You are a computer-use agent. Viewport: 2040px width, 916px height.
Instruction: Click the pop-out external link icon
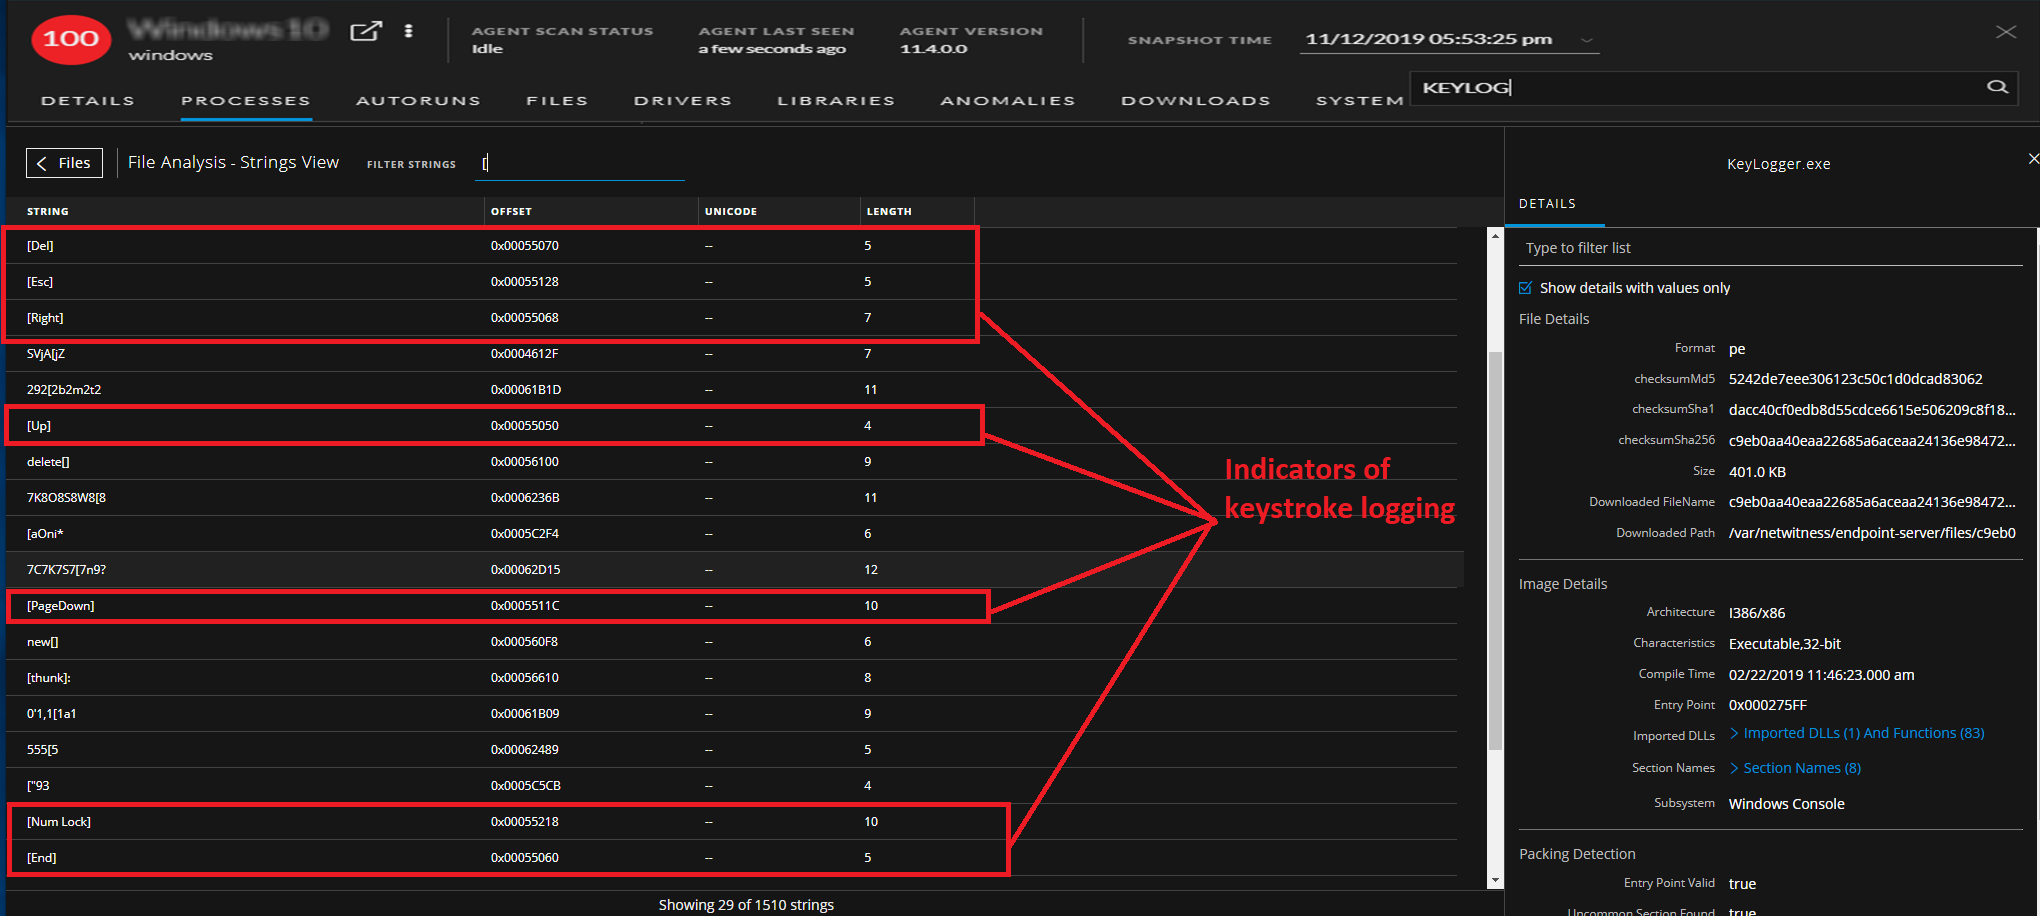tap(365, 31)
